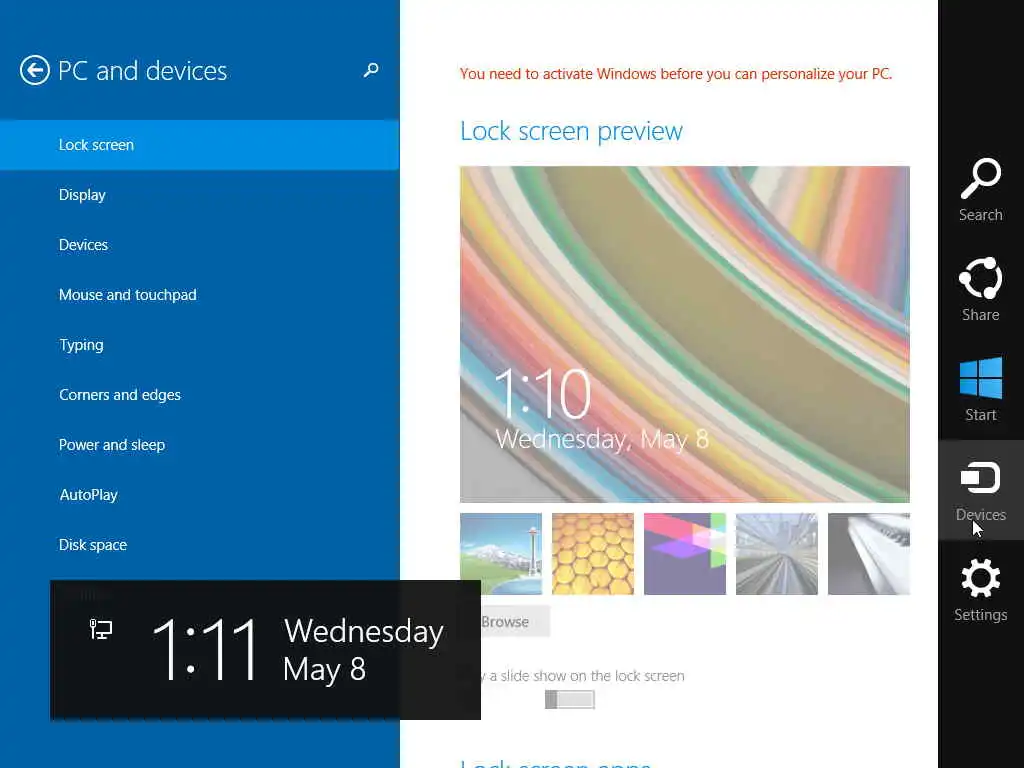Open the Display settings page

(199, 195)
